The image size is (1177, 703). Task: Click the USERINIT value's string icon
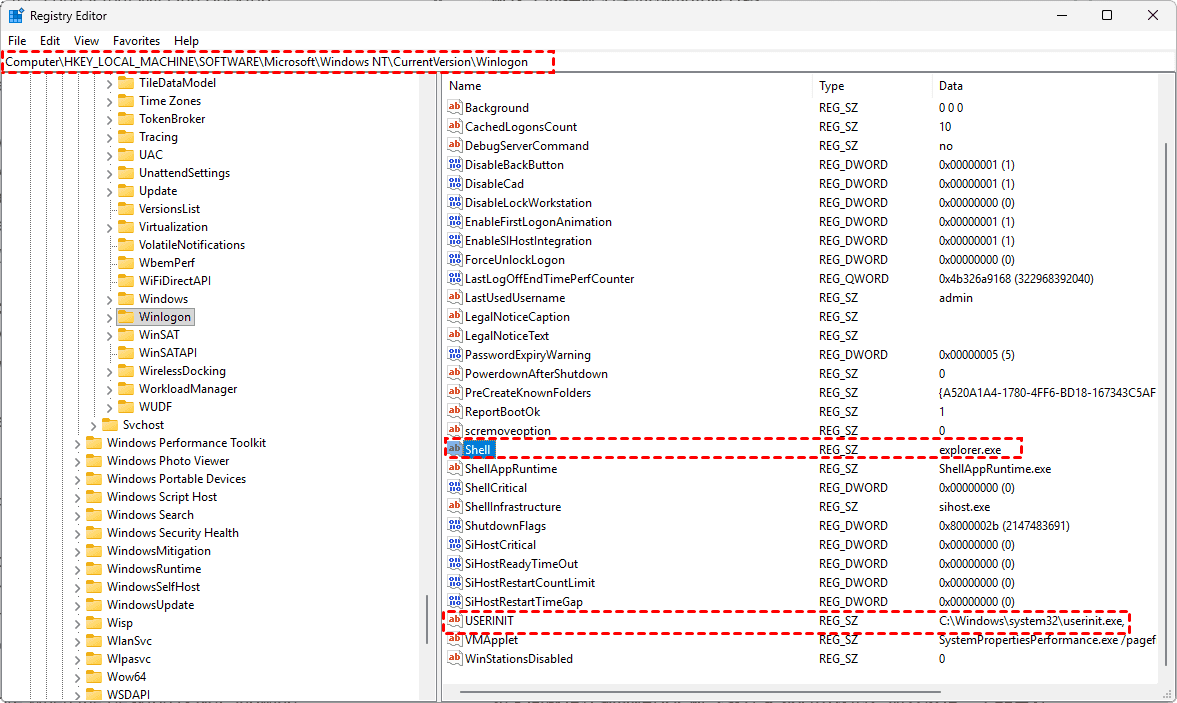tap(454, 621)
